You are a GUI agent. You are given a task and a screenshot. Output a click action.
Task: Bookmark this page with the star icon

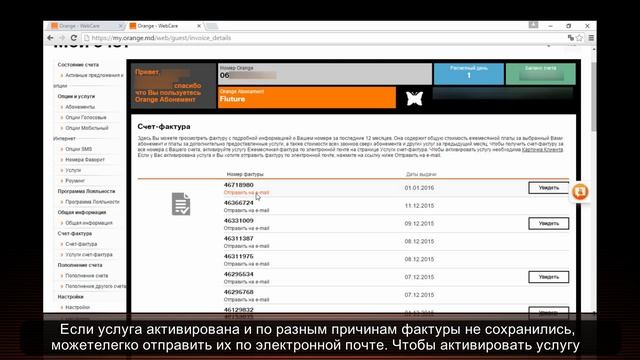tap(579, 38)
